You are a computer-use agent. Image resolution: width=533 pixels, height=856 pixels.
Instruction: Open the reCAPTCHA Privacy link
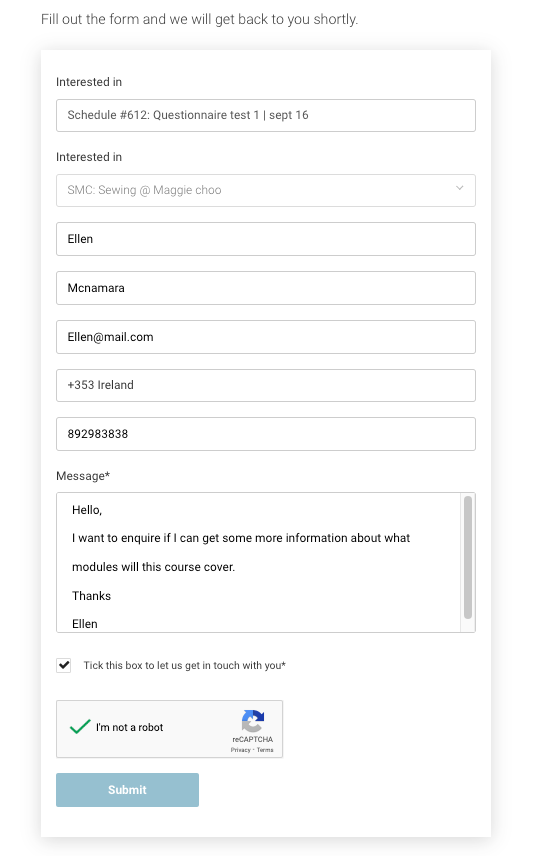click(x=240, y=750)
